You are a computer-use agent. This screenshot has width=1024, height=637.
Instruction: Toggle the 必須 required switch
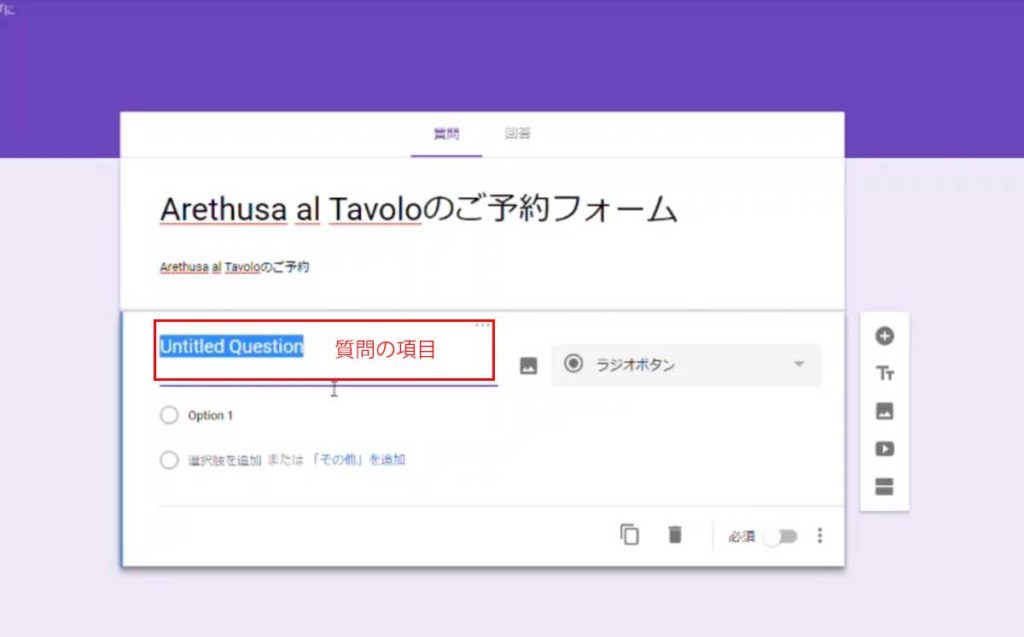pos(780,536)
